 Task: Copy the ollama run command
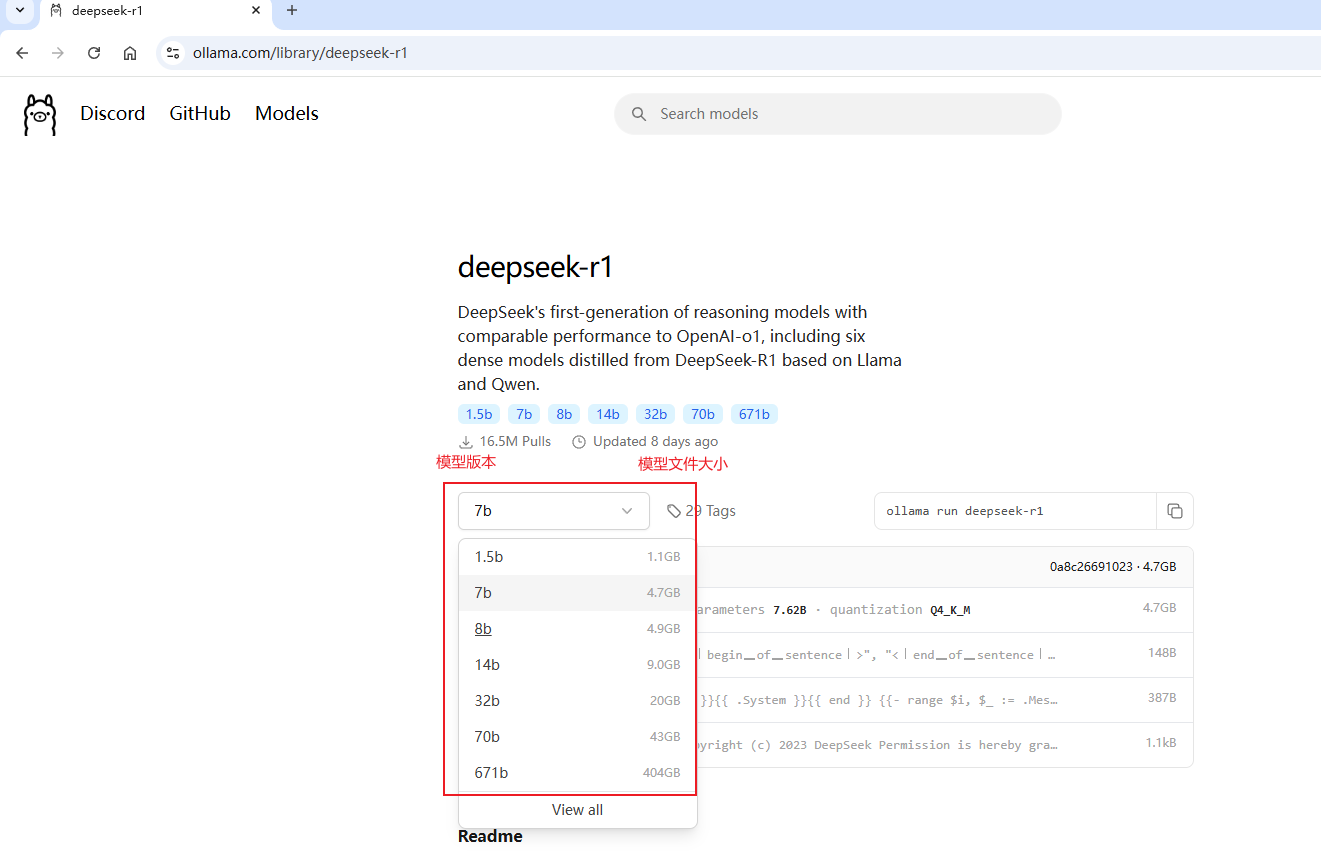pyautogui.click(x=1175, y=511)
